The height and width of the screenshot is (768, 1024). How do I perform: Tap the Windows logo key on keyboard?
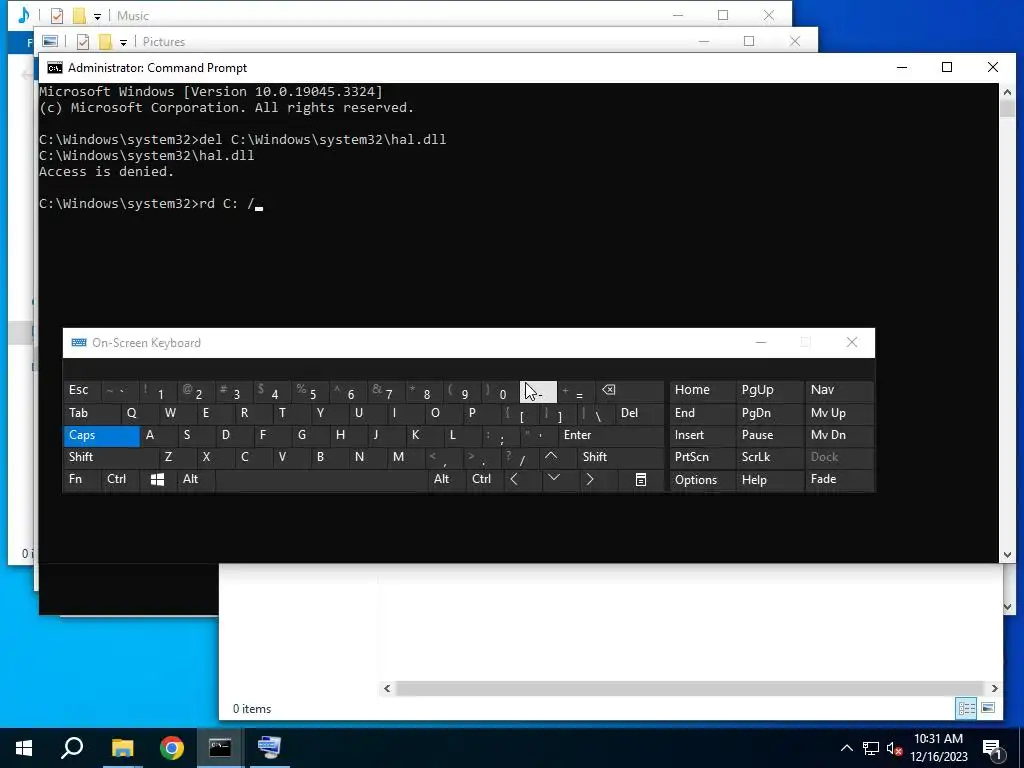click(x=157, y=479)
